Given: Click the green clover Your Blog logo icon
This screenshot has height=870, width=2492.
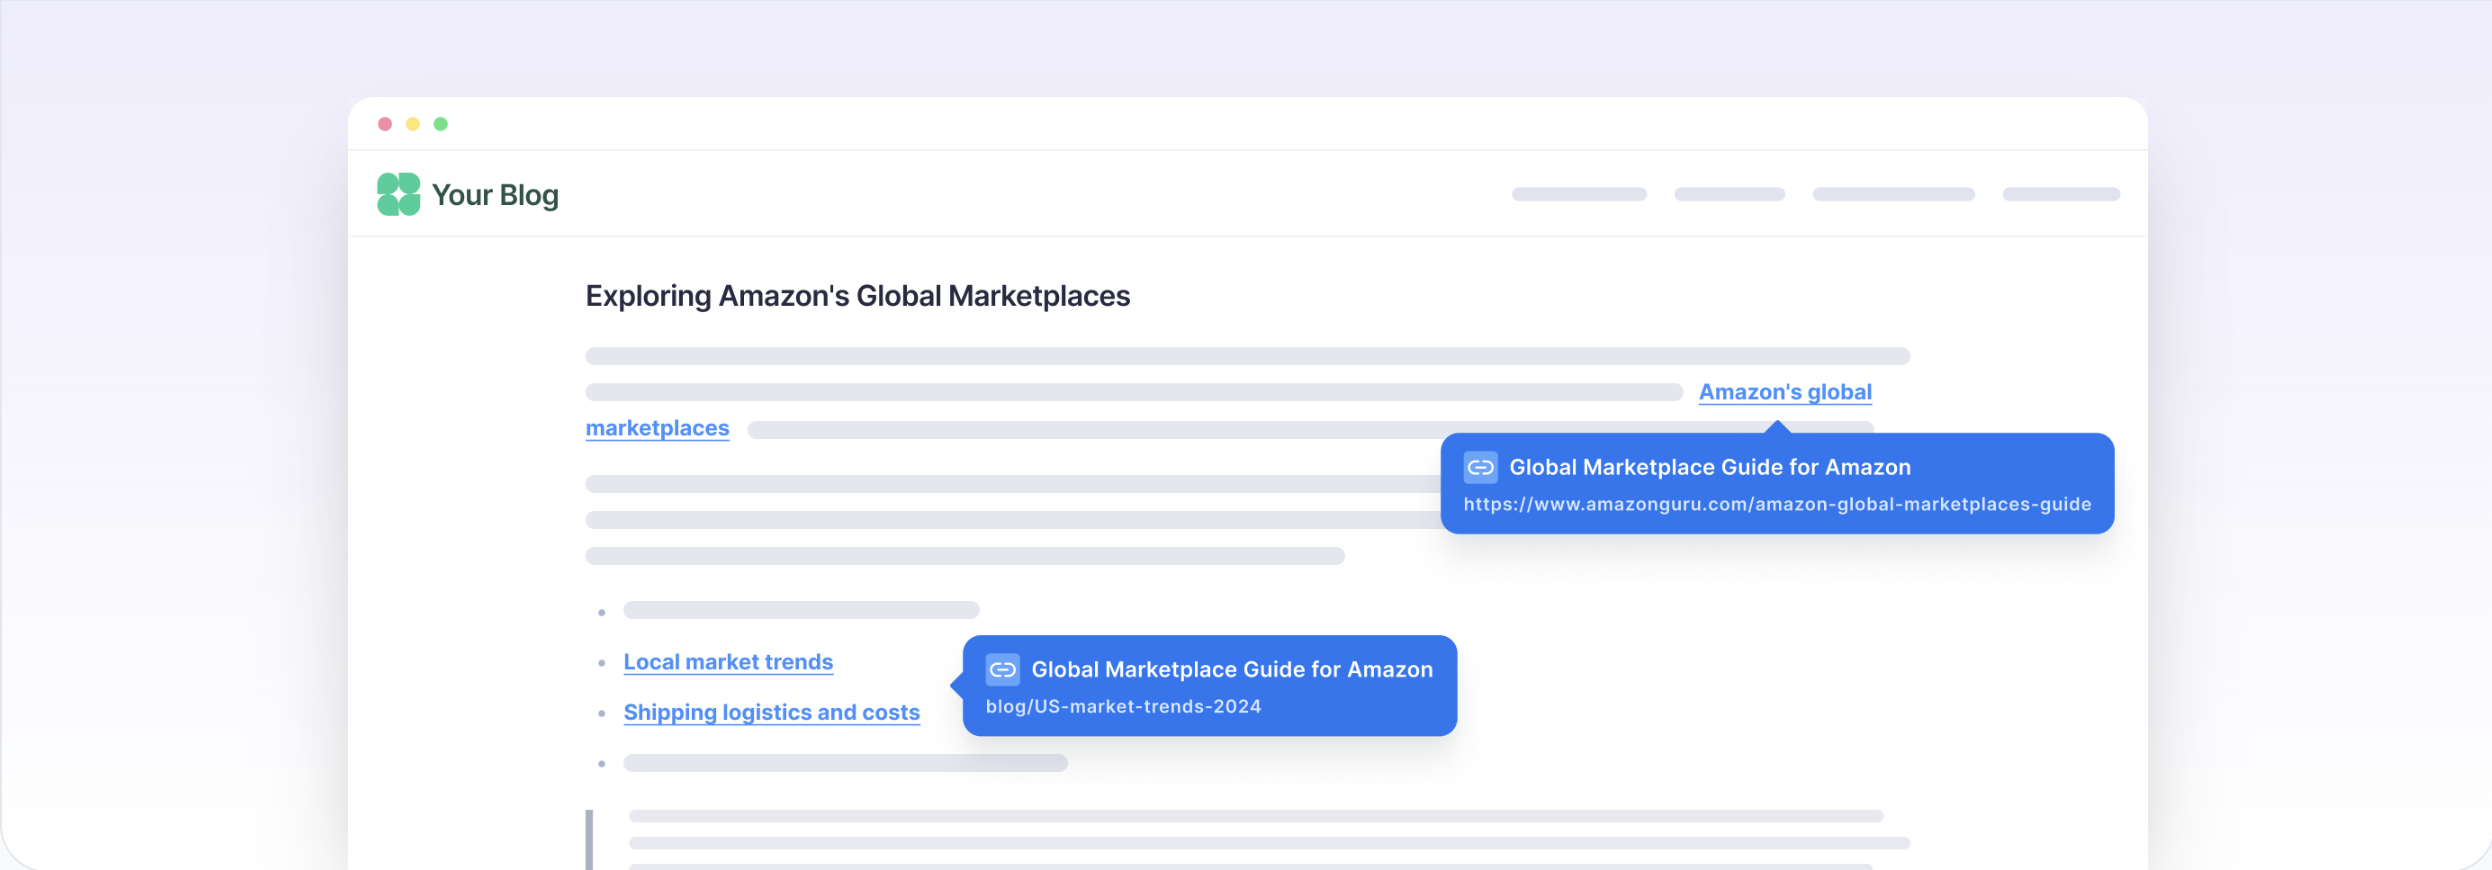Looking at the screenshot, I should coord(398,194).
